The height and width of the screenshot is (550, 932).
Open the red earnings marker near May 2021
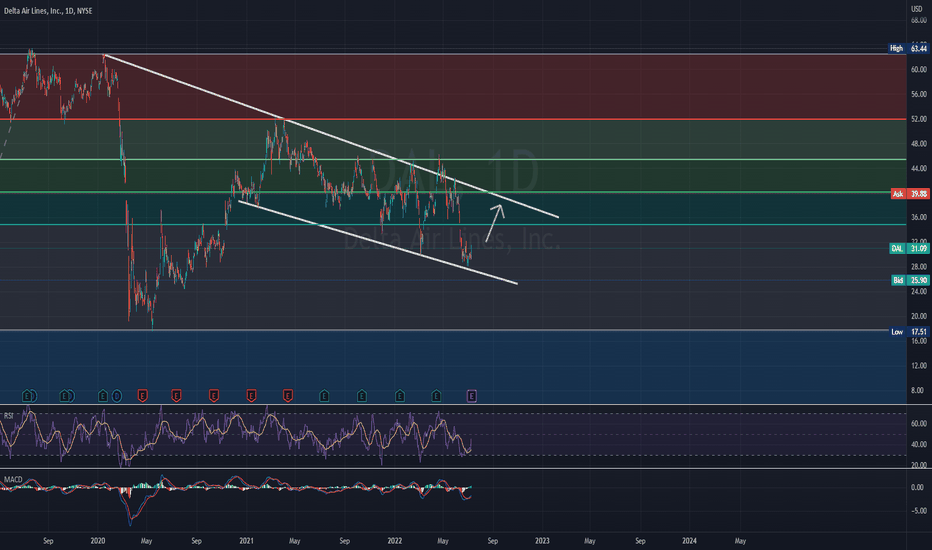point(288,395)
